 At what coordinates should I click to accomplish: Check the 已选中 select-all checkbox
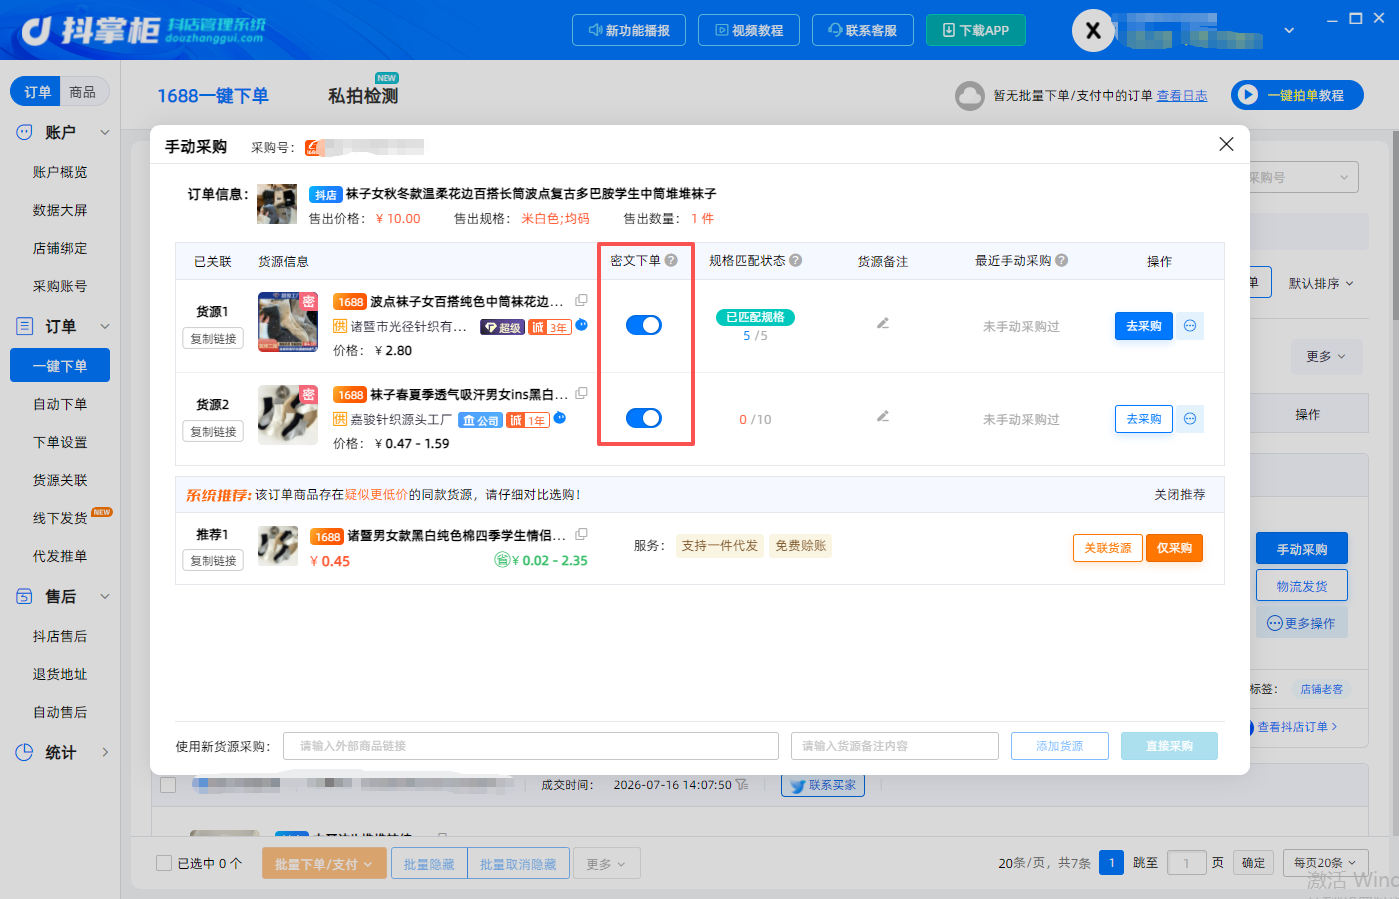click(x=164, y=863)
